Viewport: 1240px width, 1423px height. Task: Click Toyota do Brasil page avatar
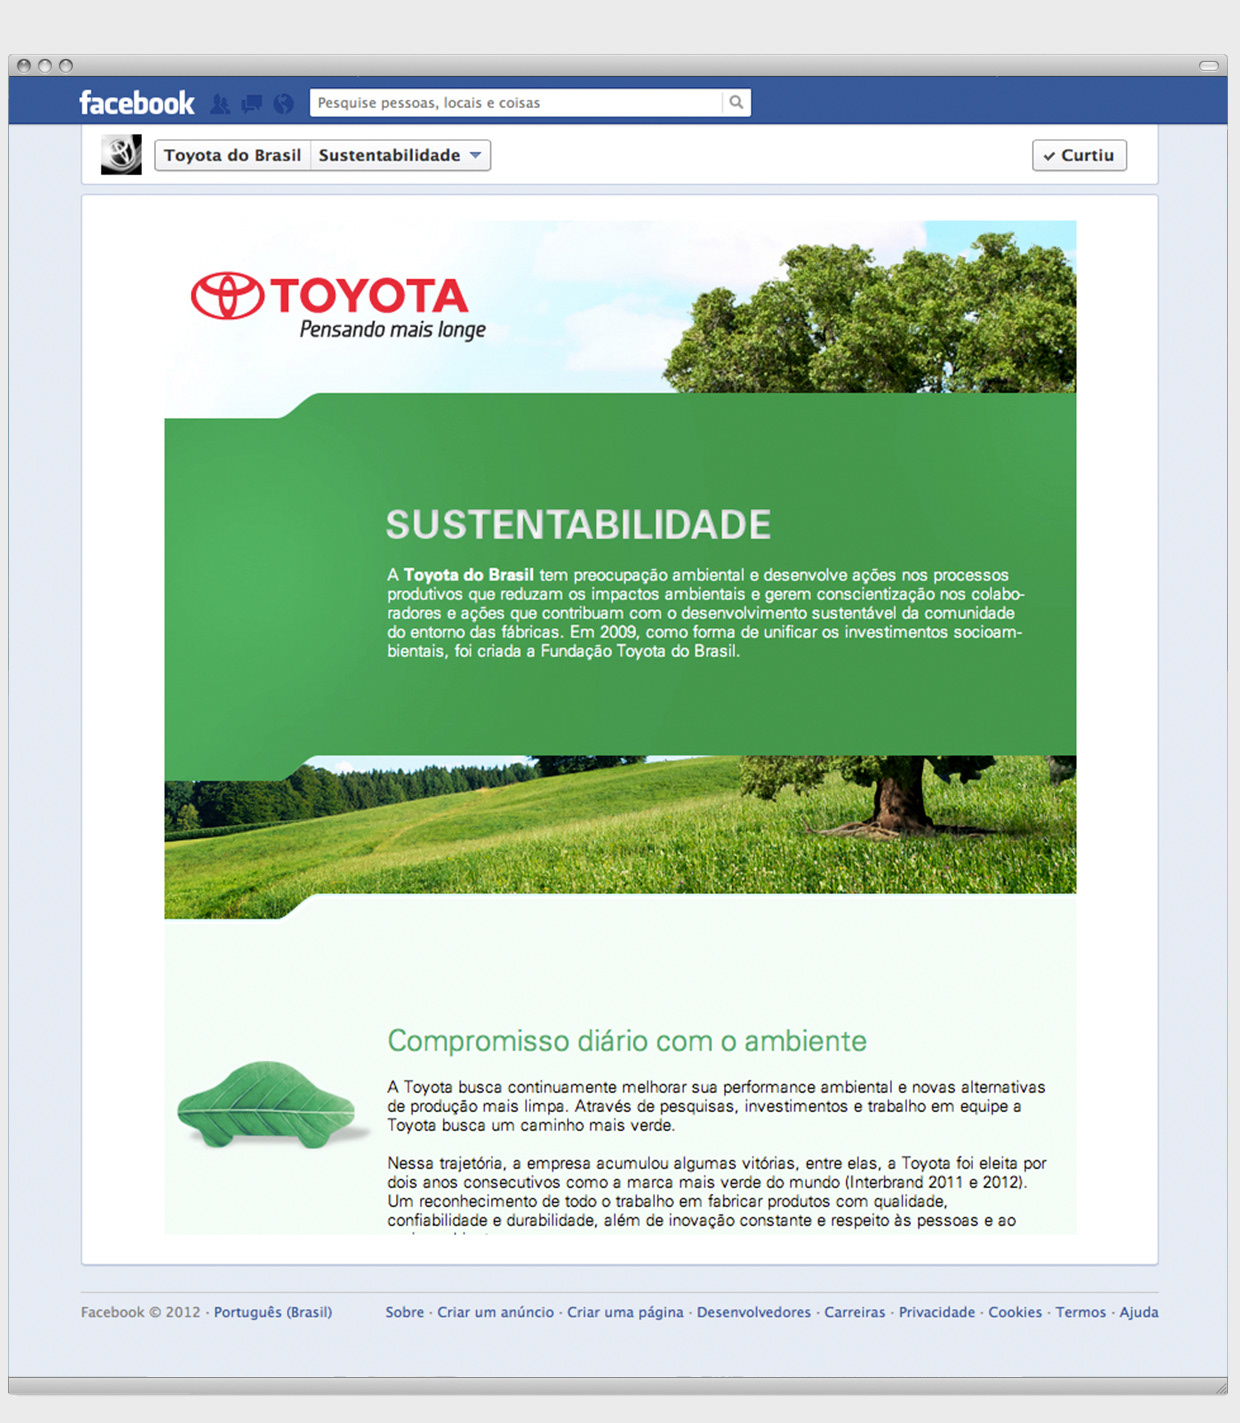coord(121,155)
